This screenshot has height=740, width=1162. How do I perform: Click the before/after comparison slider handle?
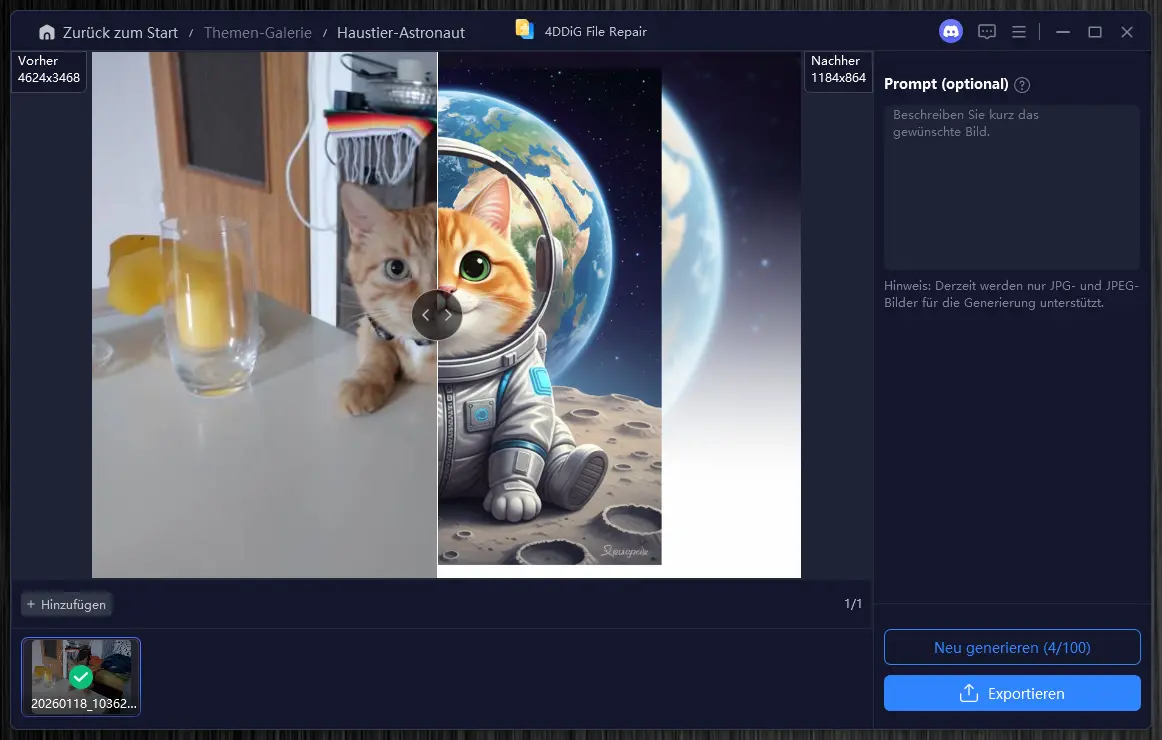click(437, 315)
